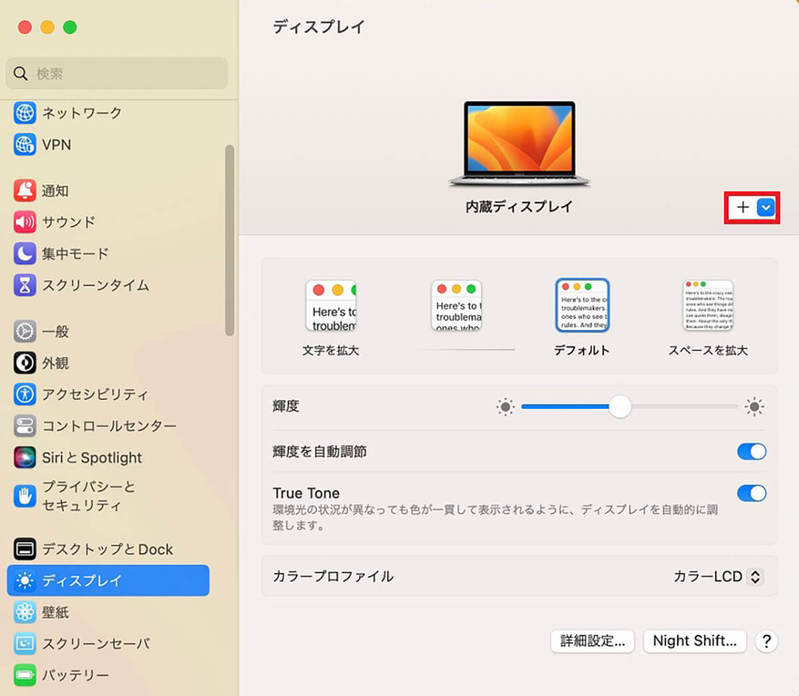Click the 内蔵ディスプレイ MacBook image
The width and height of the screenshot is (799, 696).
[519, 144]
